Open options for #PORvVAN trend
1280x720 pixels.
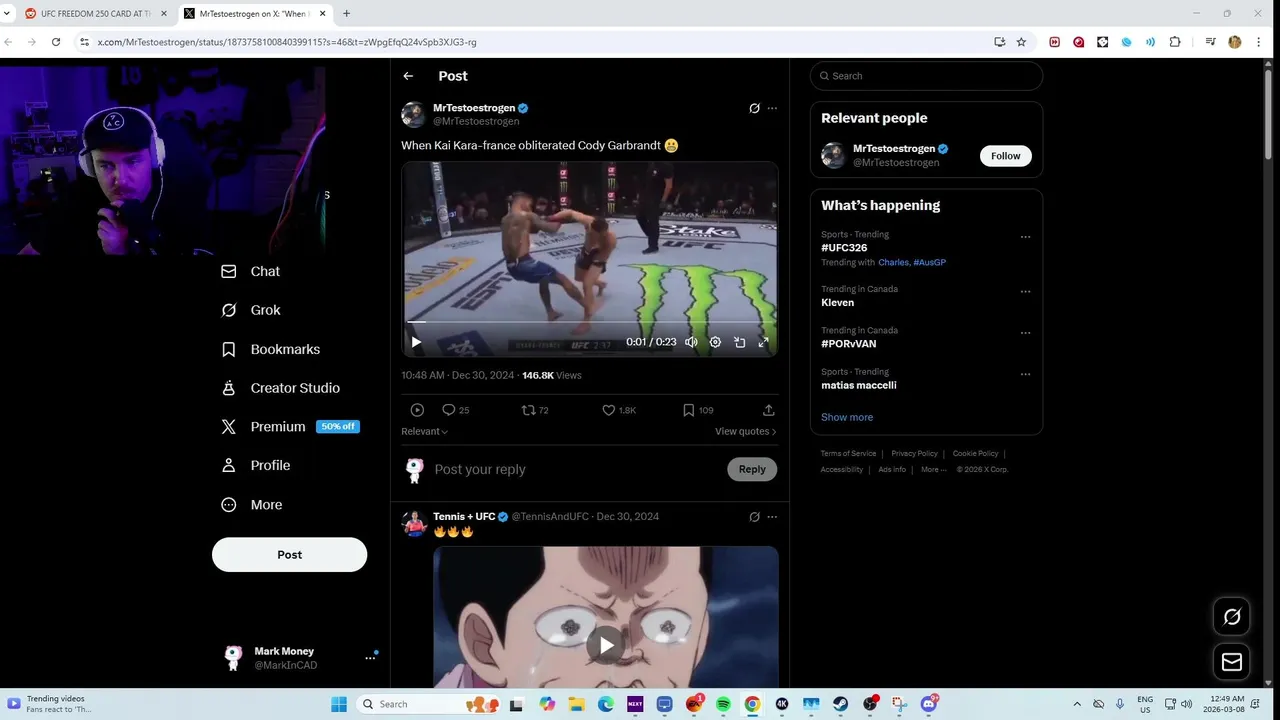pos(1025,333)
